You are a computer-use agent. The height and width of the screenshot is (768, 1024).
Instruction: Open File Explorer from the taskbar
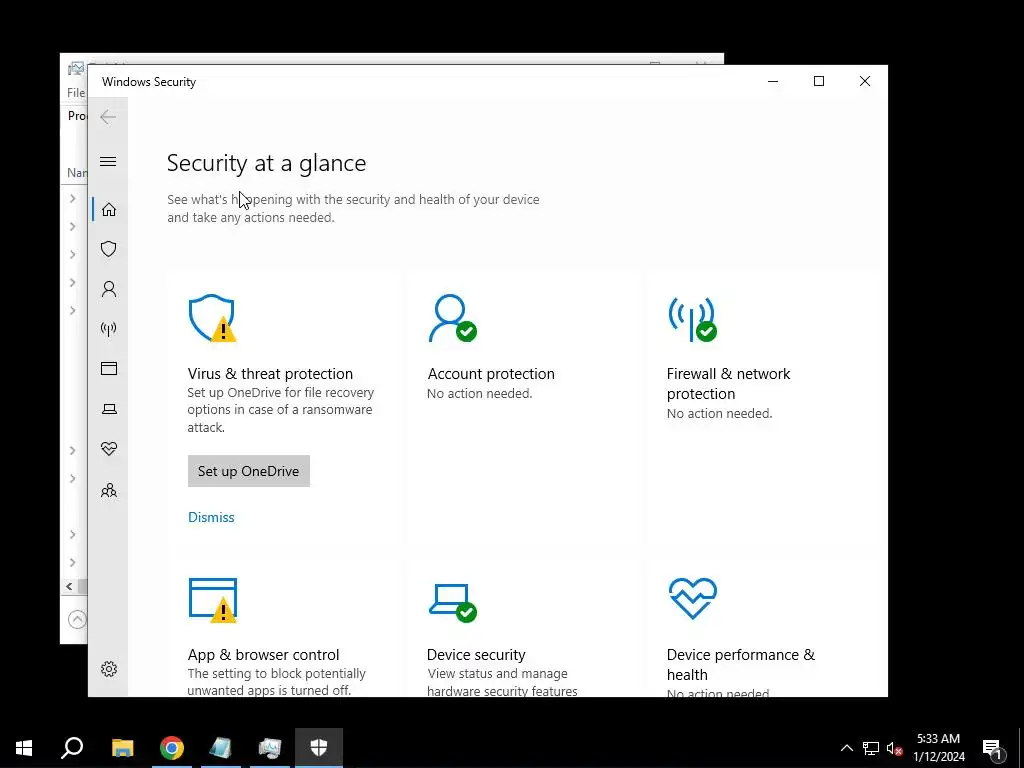click(122, 748)
